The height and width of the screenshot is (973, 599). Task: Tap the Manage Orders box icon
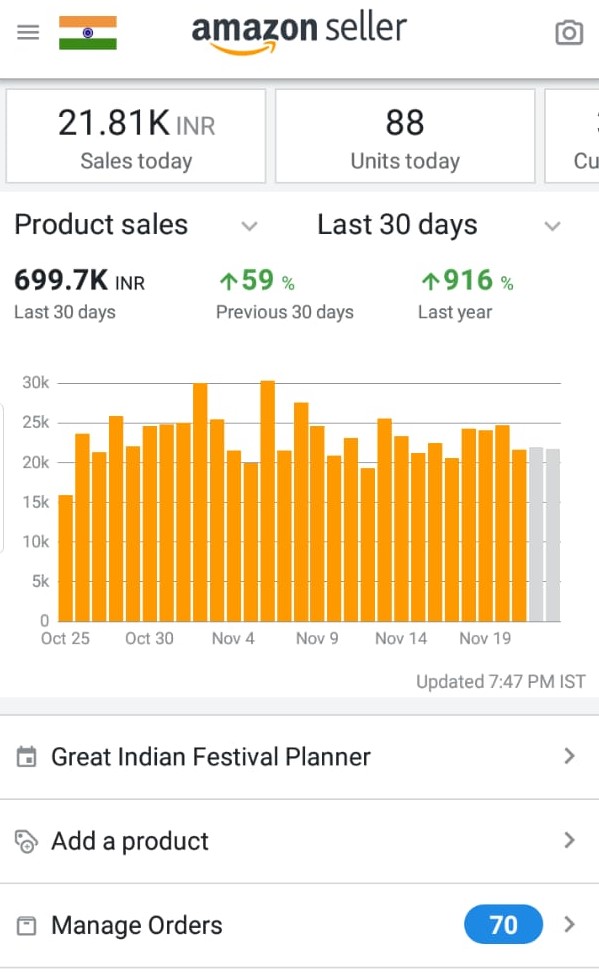[26, 925]
